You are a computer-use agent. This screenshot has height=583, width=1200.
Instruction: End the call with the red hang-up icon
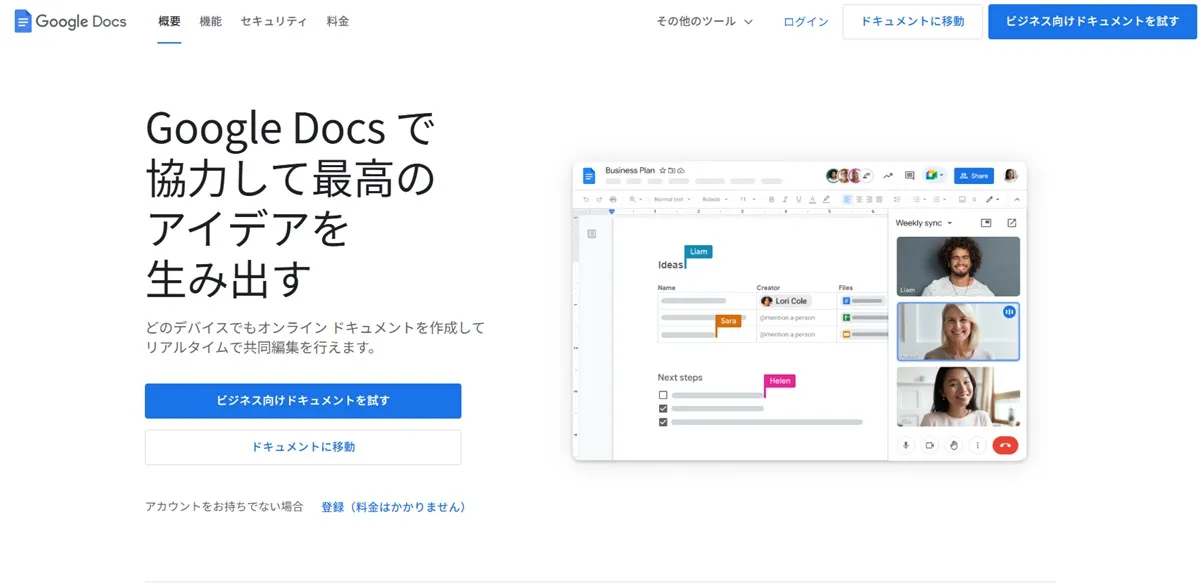(1005, 446)
